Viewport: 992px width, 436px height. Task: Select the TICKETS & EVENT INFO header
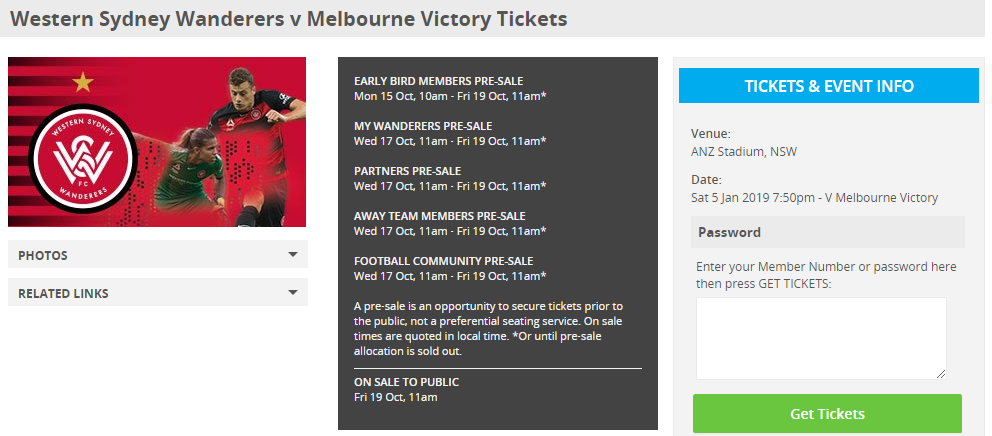coord(828,87)
